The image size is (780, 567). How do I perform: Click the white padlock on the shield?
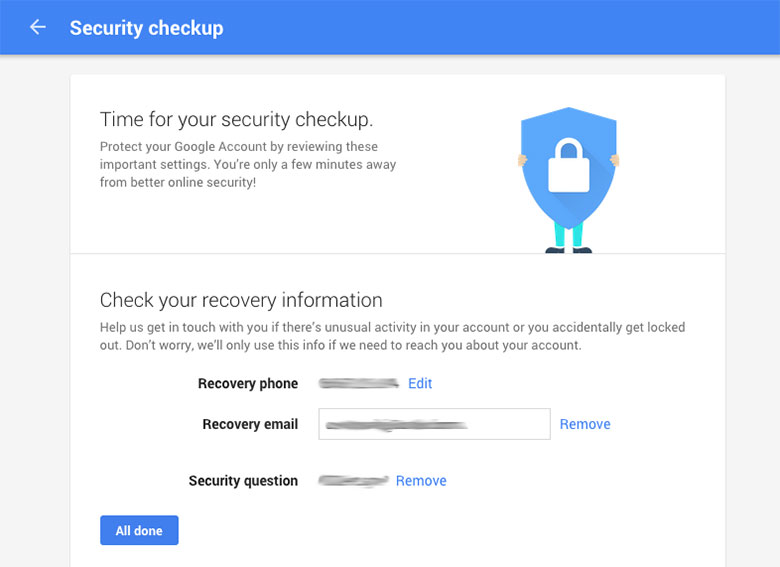point(569,165)
